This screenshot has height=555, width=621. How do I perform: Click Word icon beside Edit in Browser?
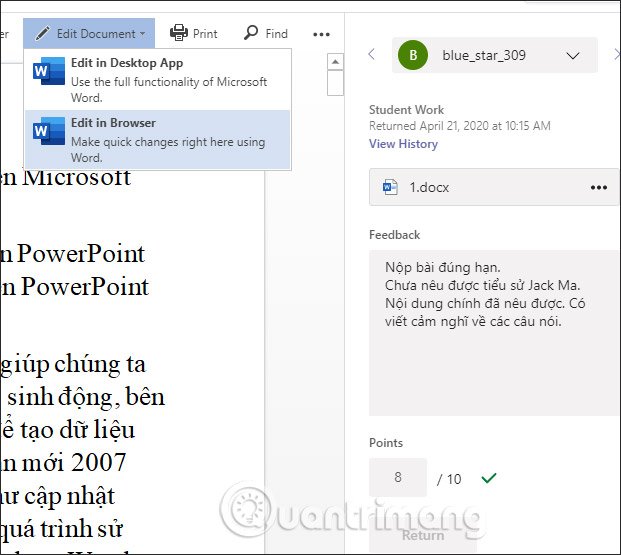click(x=48, y=131)
